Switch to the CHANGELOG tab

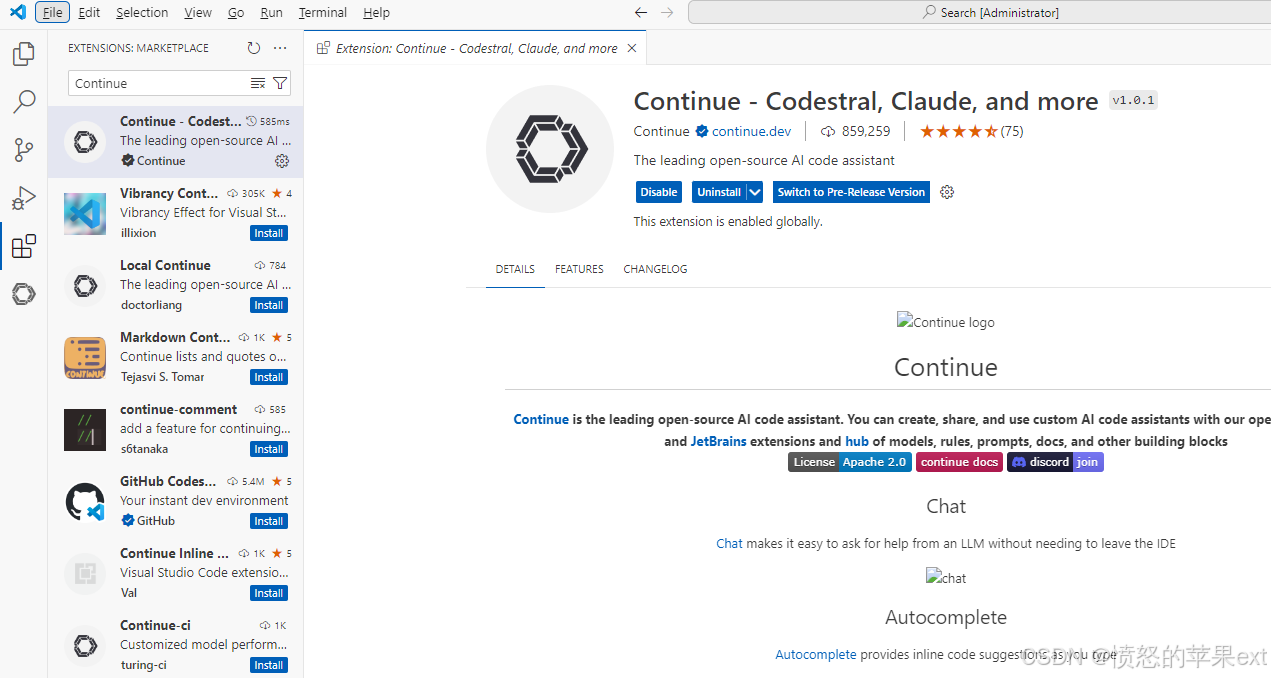[x=655, y=269]
